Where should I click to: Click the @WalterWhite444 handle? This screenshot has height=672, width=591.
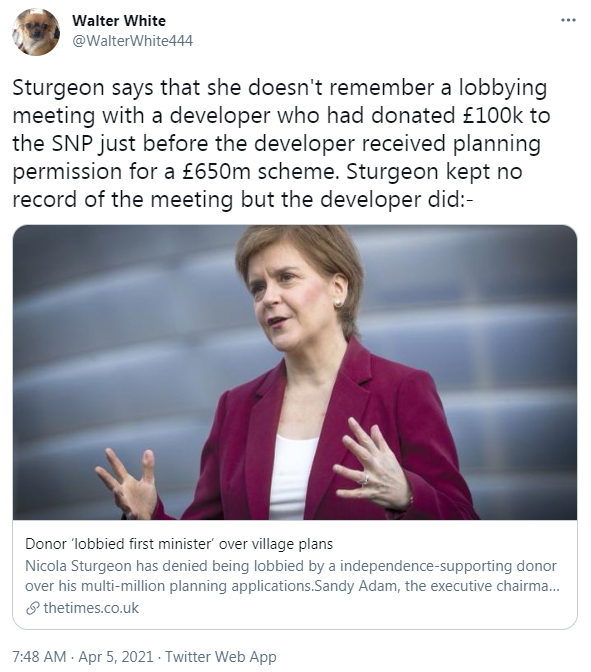pos(132,41)
